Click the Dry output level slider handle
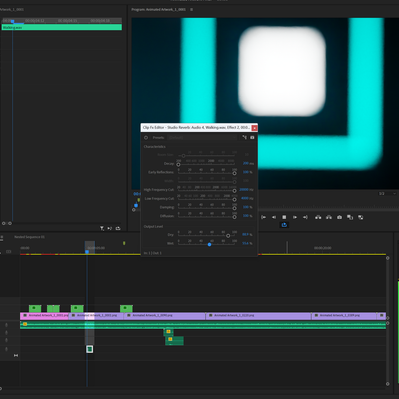 (x=228, y=236)
